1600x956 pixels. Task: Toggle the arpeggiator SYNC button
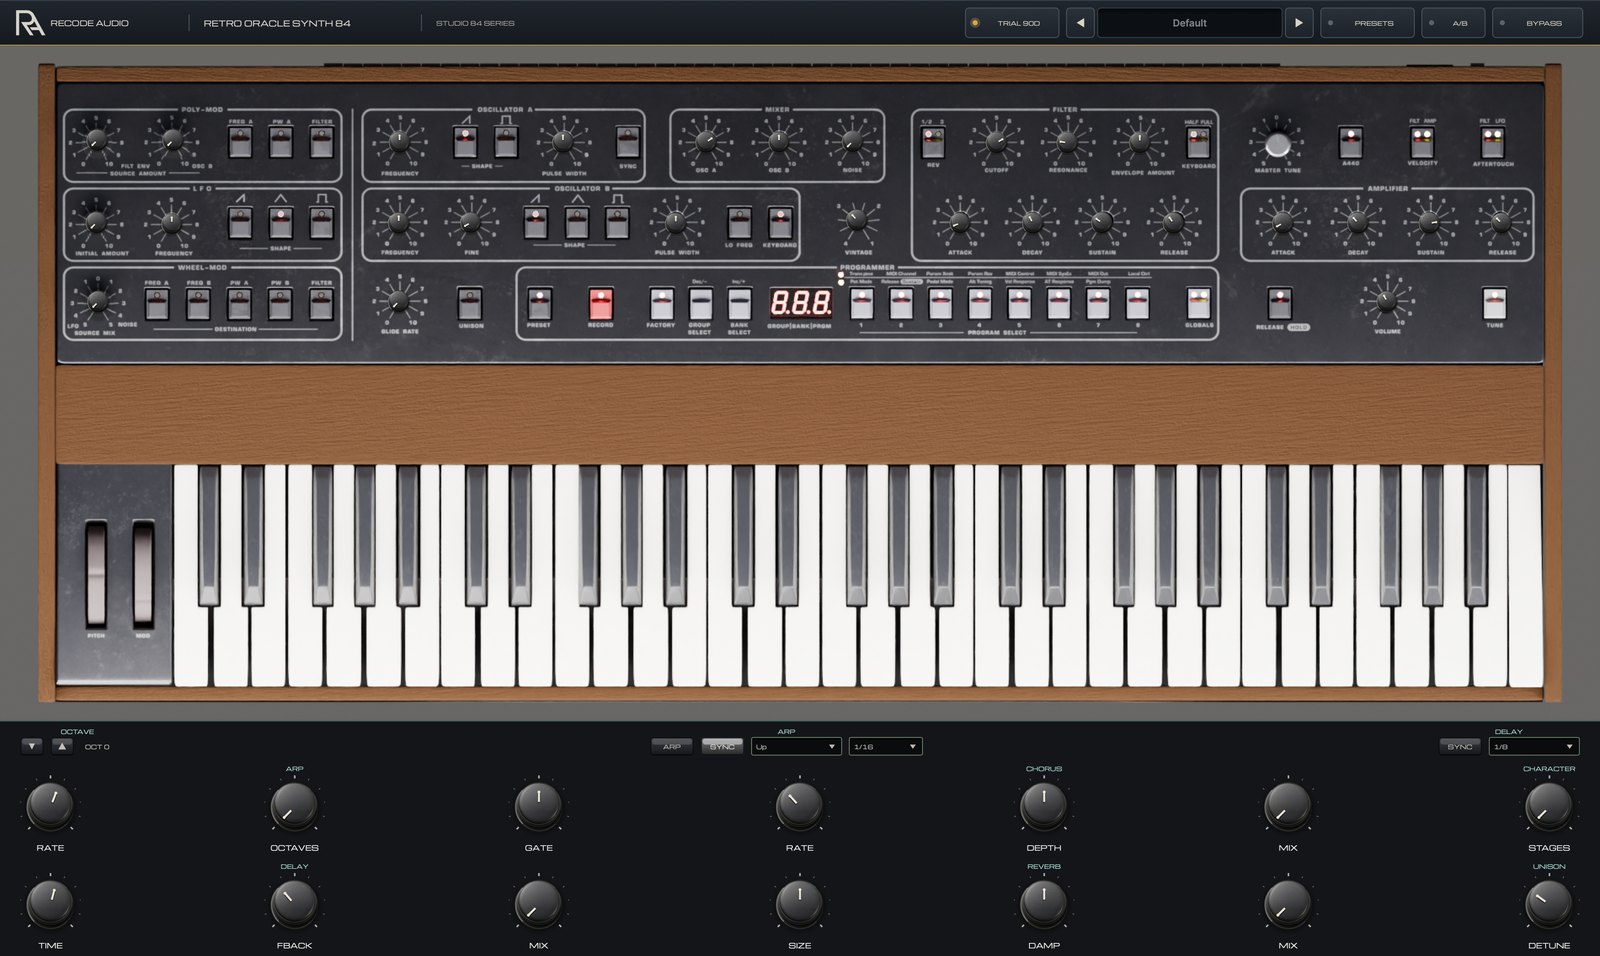pyautogui.click(x=721, y=746)
